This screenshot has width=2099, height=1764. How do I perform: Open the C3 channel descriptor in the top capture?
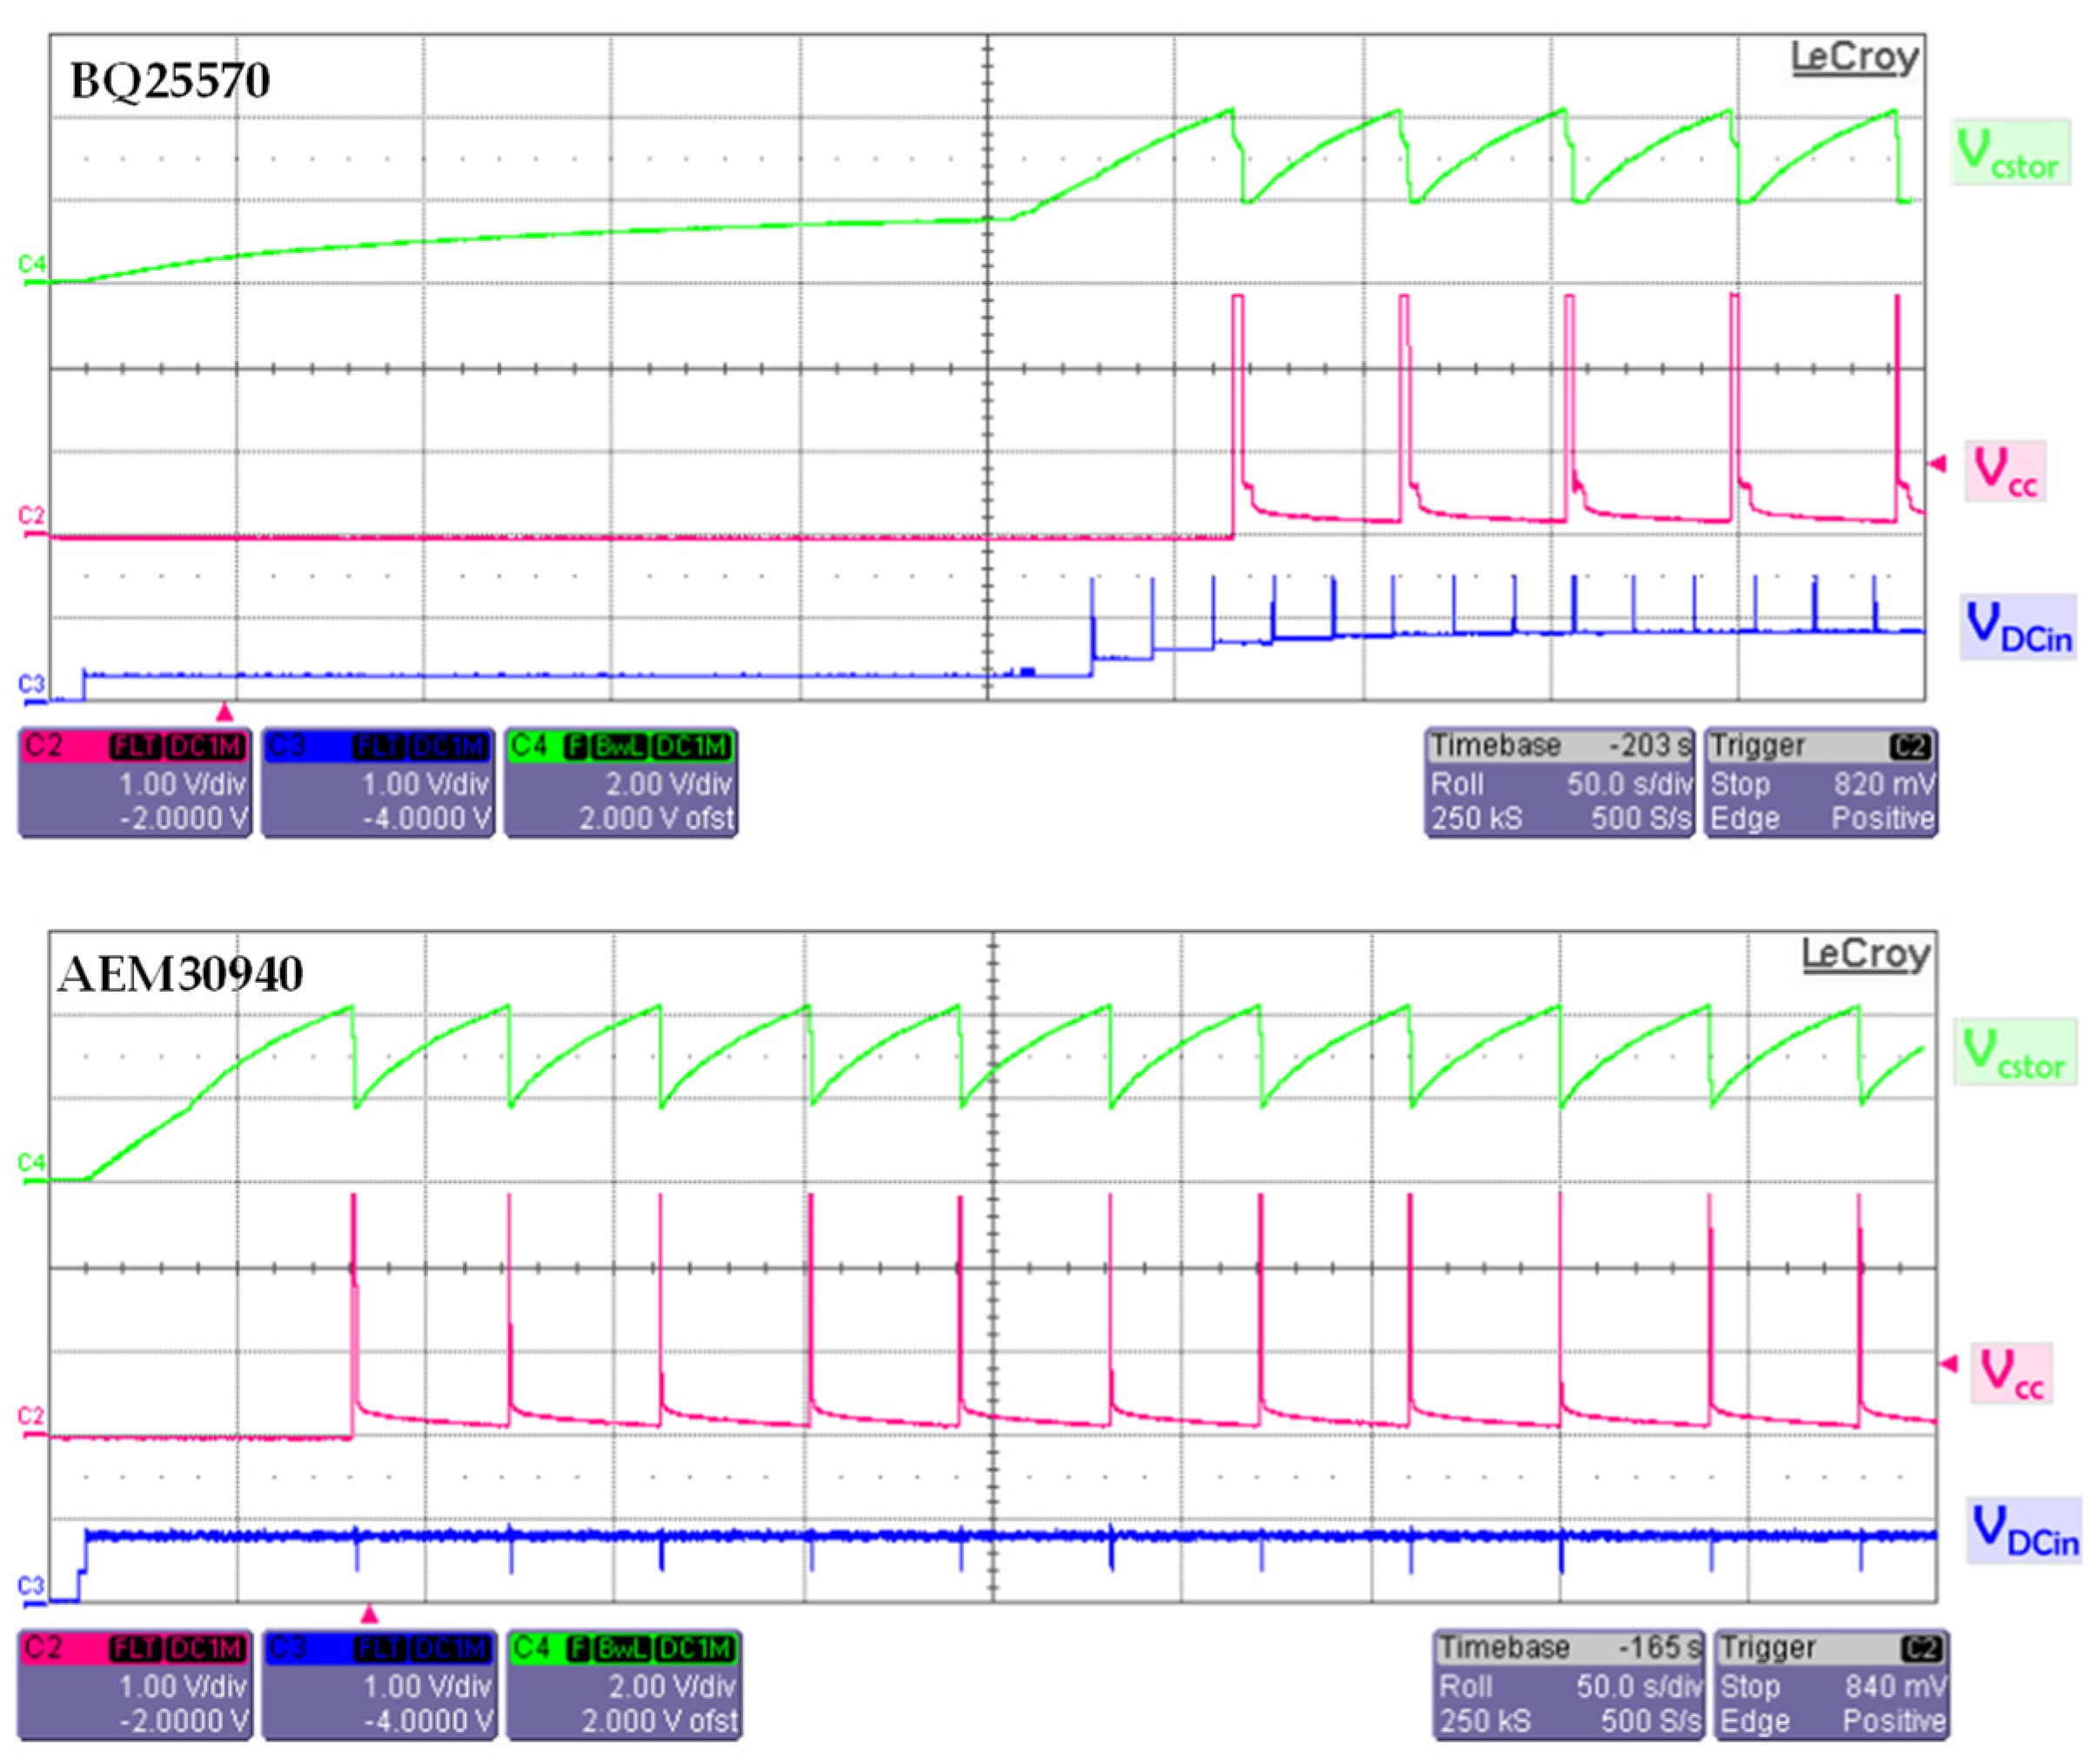pos(377,782)
